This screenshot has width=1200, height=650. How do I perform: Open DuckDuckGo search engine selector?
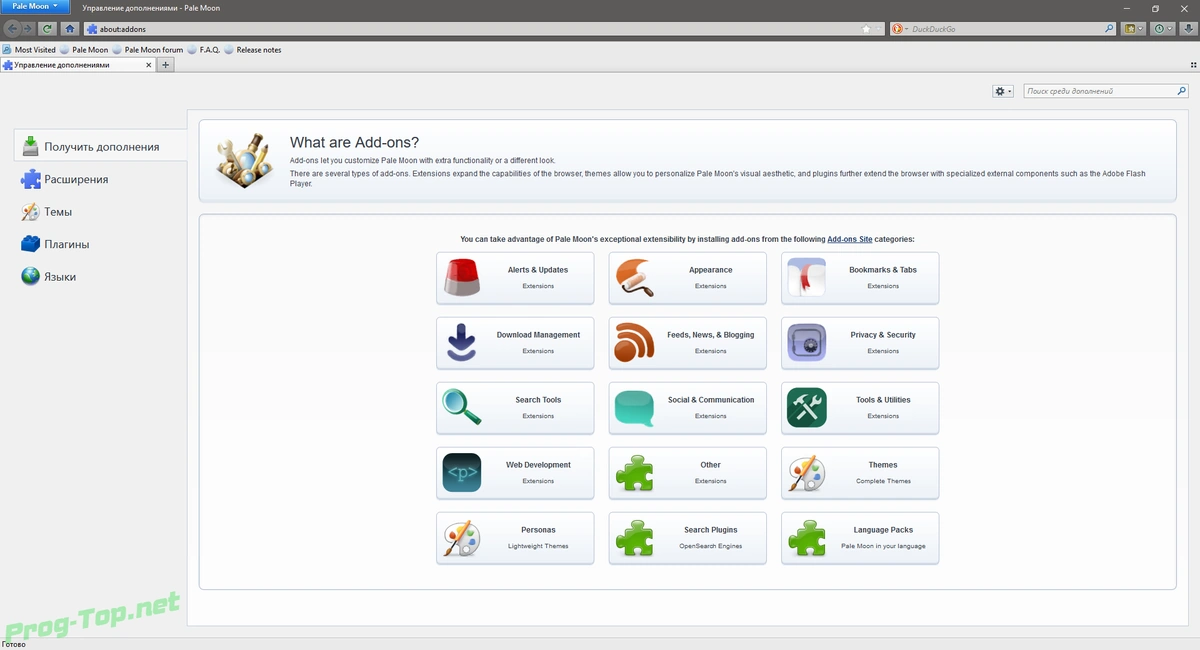coord(899,29)
